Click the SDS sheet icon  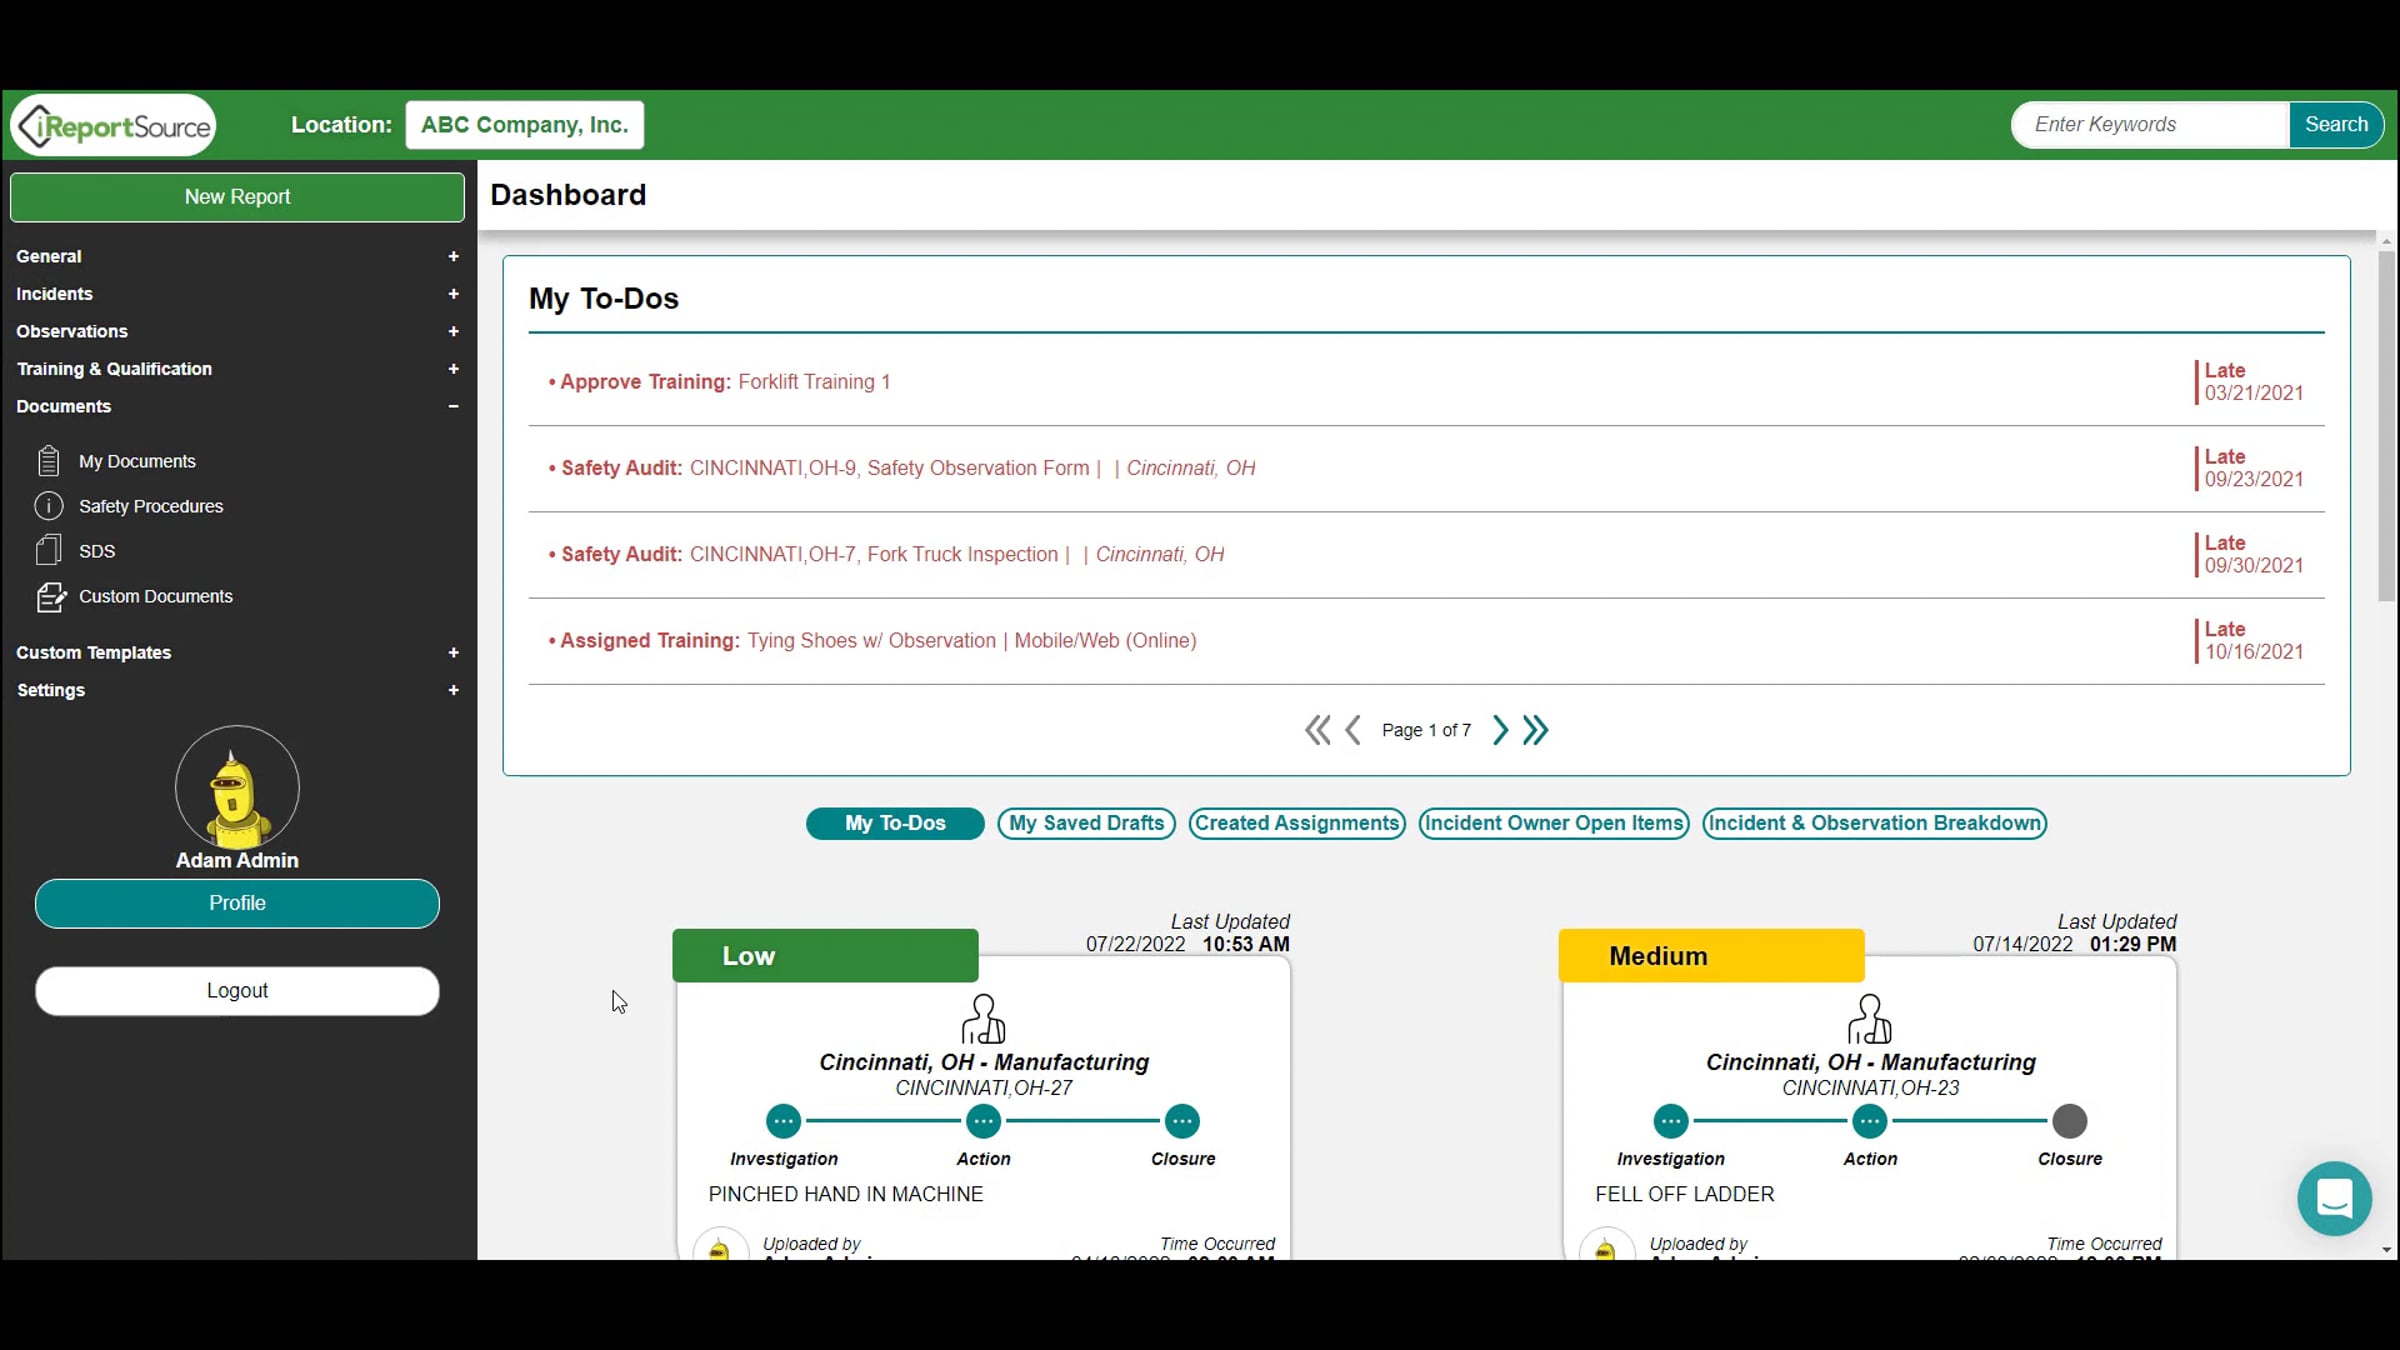click(48, 550)
